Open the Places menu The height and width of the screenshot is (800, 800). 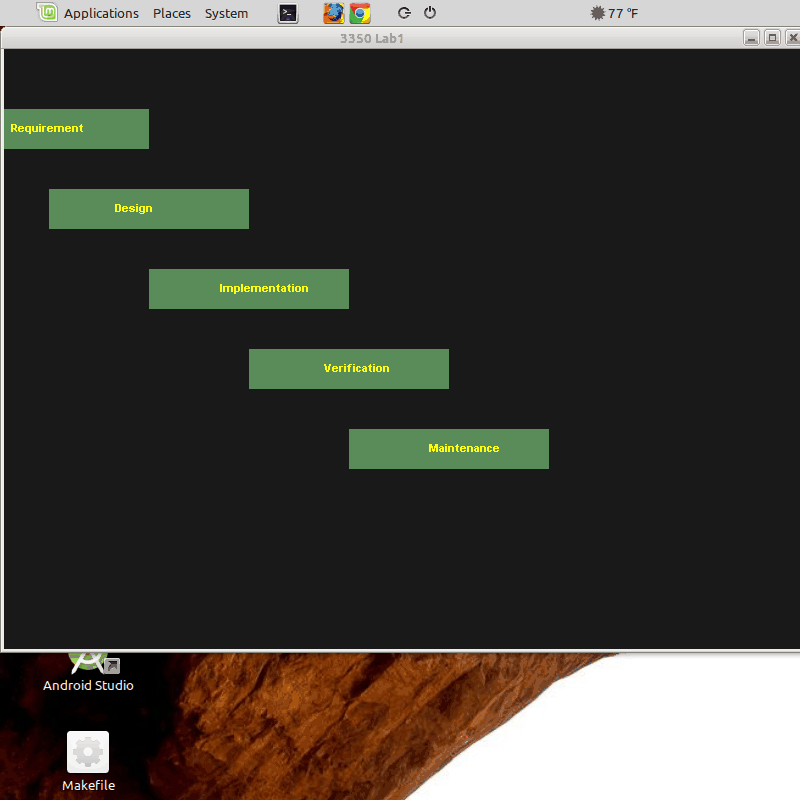(172, 13)
